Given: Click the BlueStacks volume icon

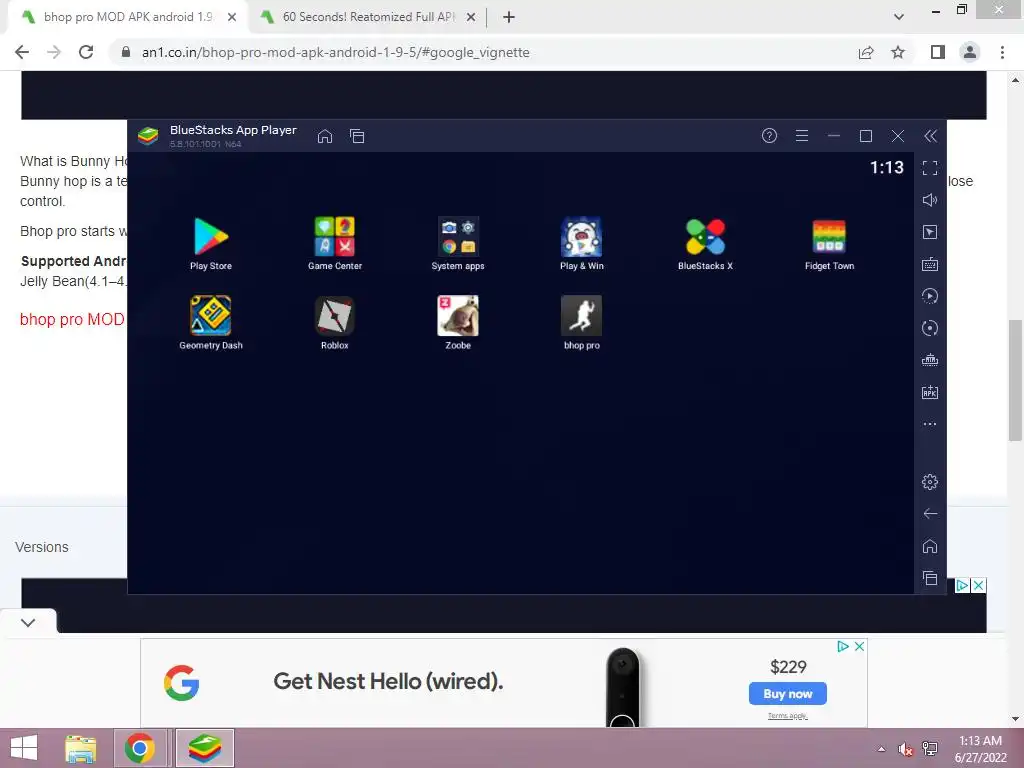Looking at the screenshot, I should (x=930, y=200).
